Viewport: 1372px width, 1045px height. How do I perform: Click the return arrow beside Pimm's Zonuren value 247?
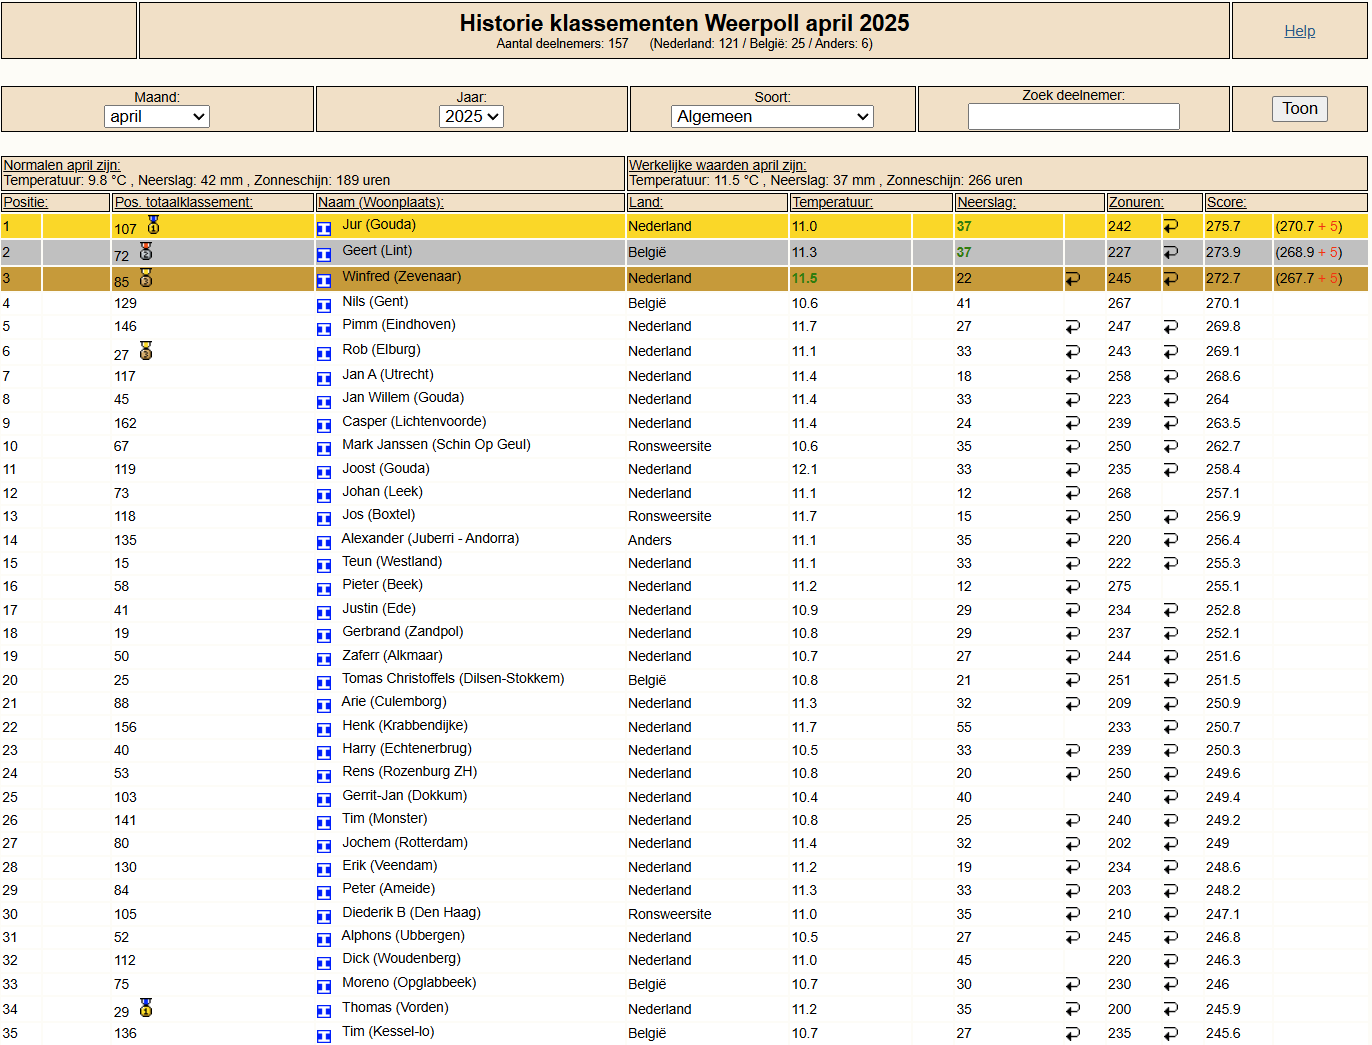[1170, 327]
